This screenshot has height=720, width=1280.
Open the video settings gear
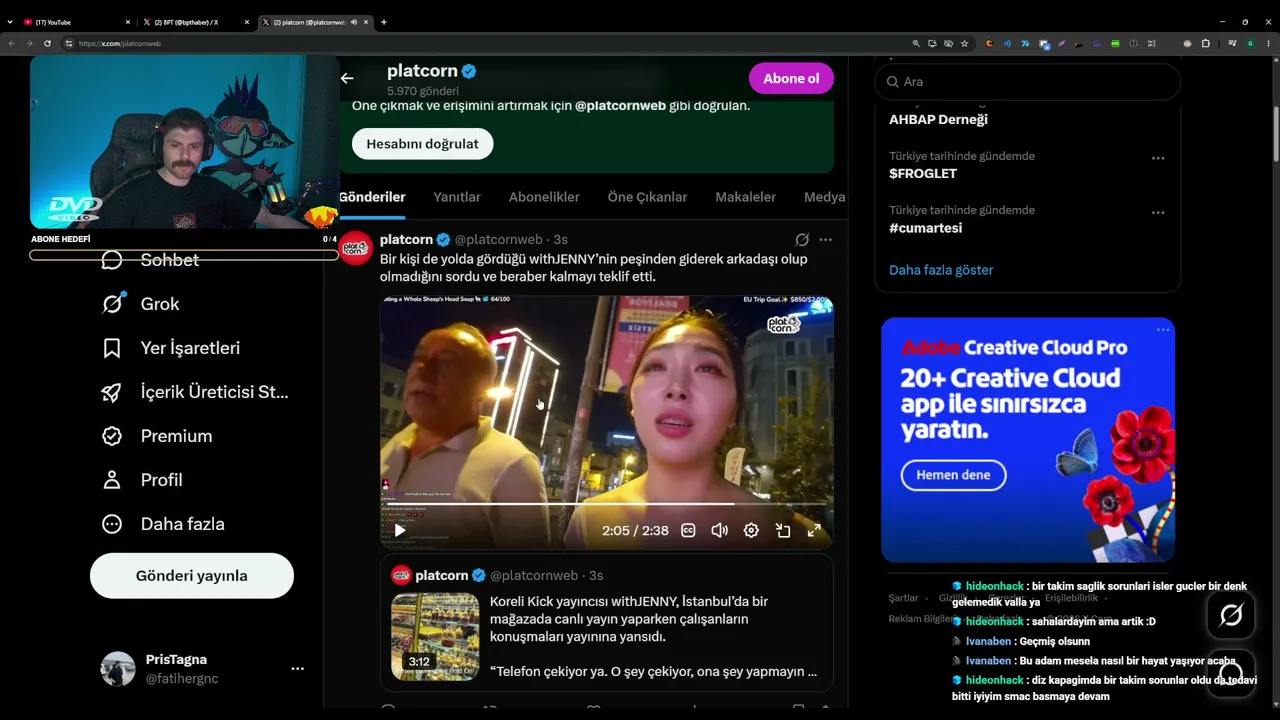point(751,531)
